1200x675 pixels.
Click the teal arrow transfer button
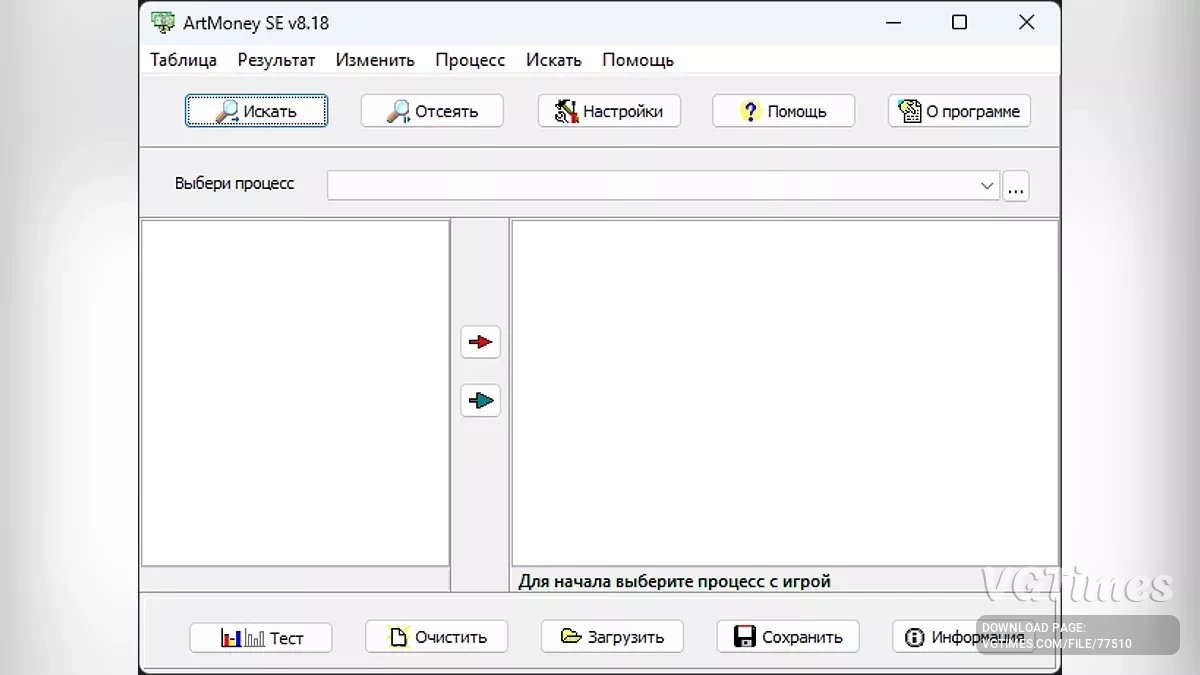[481, 401]
